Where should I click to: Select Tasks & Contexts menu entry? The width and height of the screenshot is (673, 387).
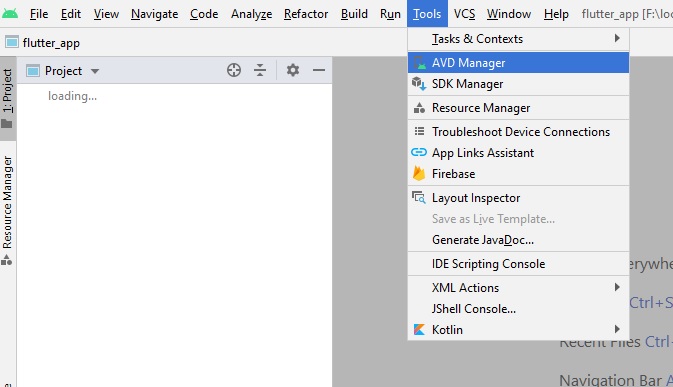(x=518, y=39)
